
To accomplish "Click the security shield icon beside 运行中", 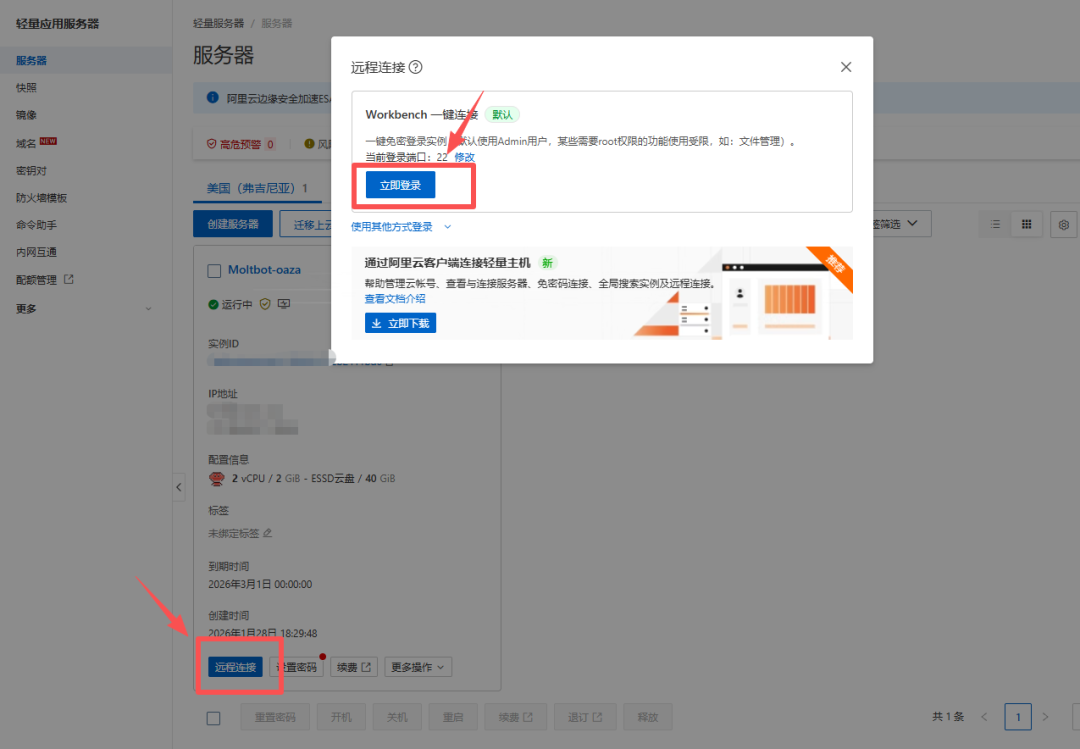I will pyautogui.click(x=265, y=304).
